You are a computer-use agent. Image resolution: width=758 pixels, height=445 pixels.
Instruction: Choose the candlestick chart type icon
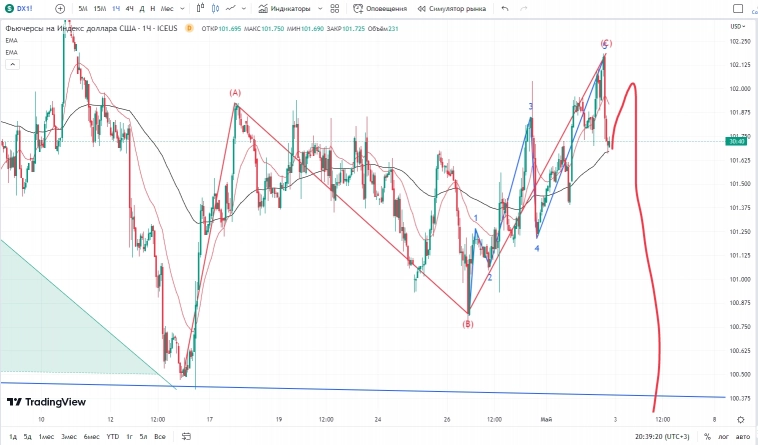[x=216, y=8]
